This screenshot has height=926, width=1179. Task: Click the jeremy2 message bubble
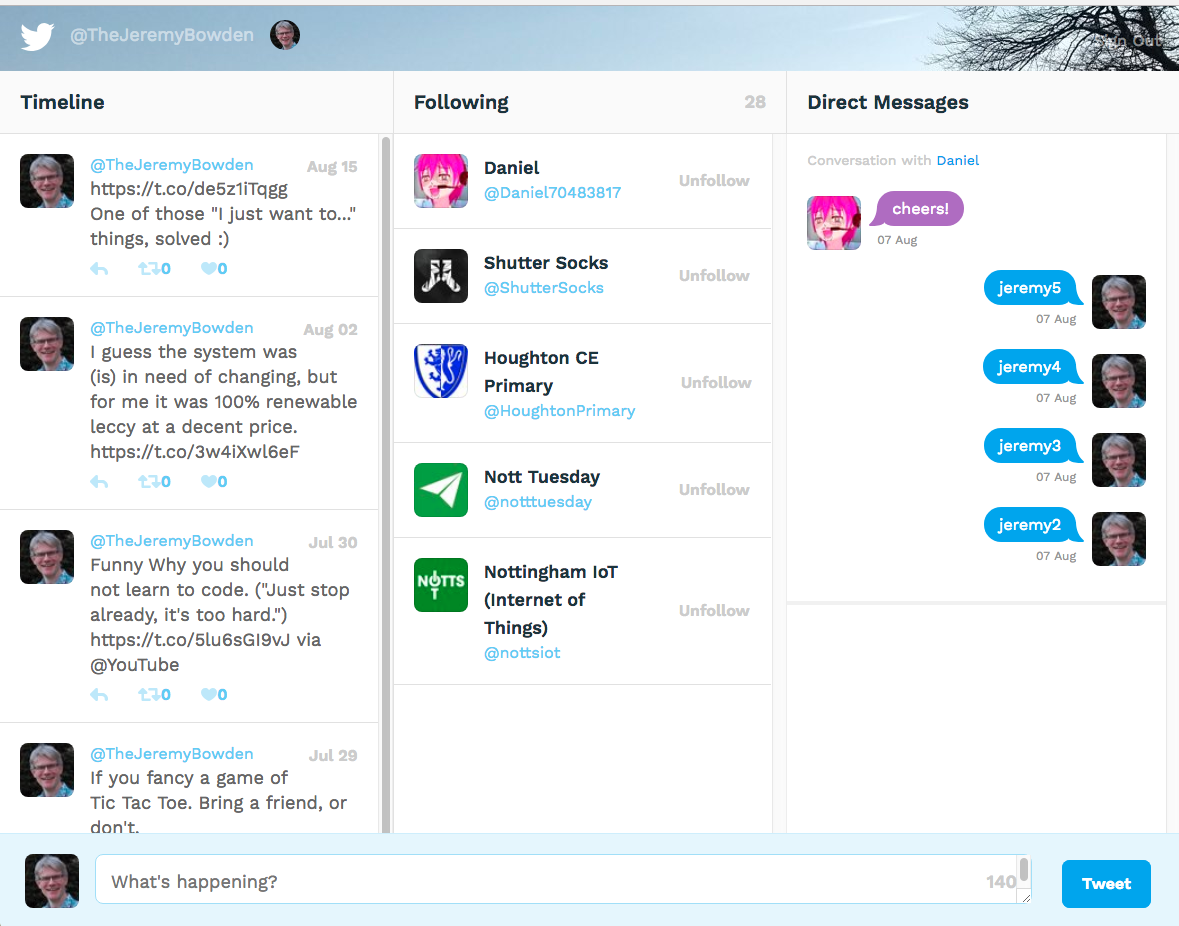pyautogui.click(x=1032, y=525)
